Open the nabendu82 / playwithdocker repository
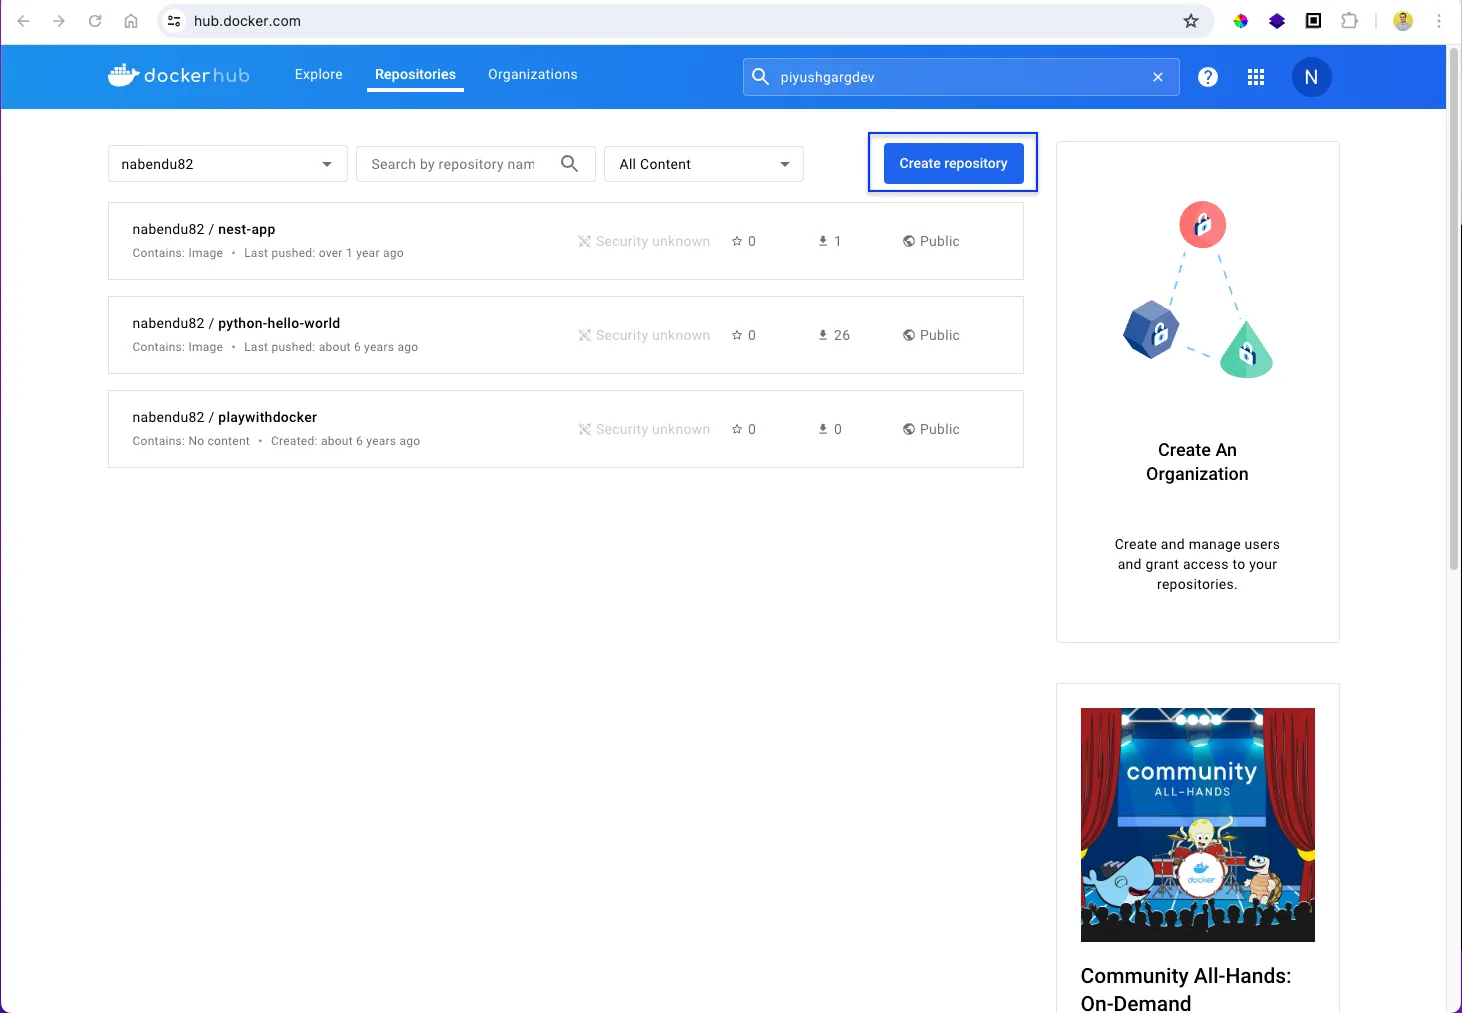1462x1013 pixels. click(x=225, y=417)
